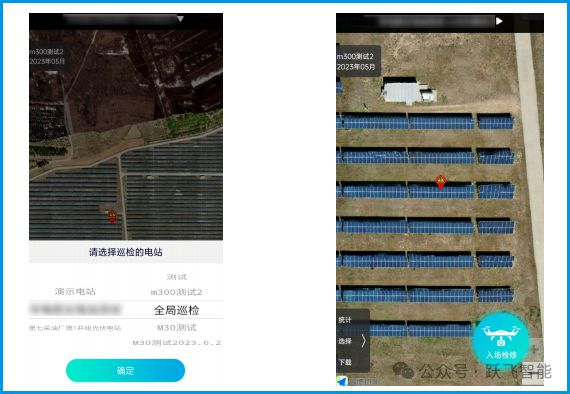Expand the 选择 chevron arrow

(x=363, y=341)
